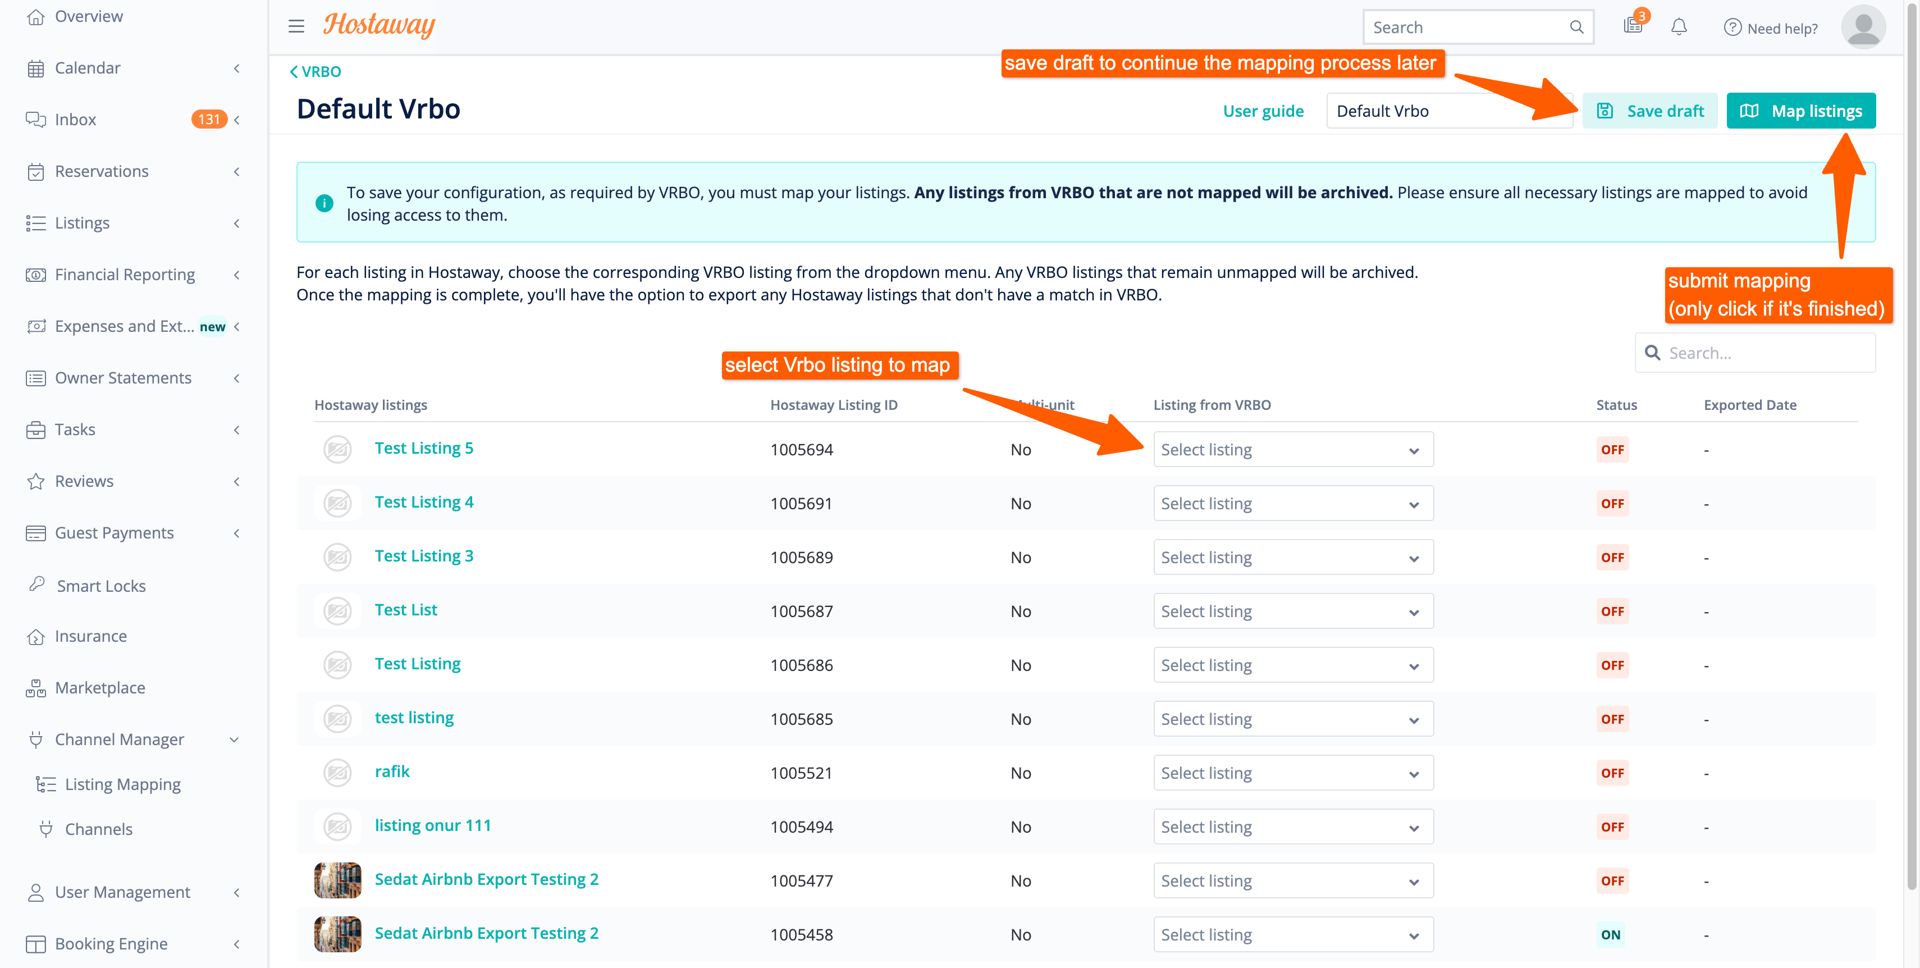
Task: Toggle the OFF status for Test List
Action: (x=1612, y=612)
